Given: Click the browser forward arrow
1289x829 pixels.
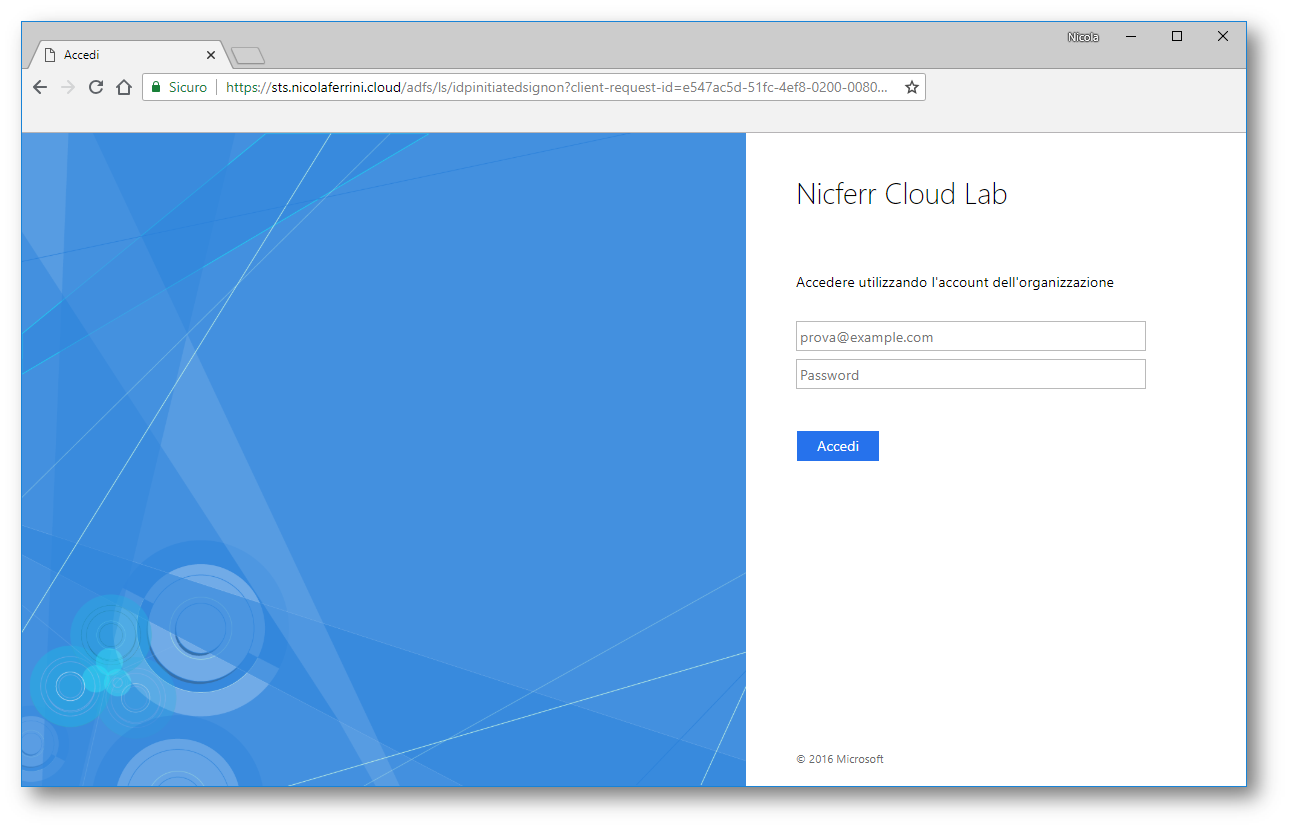Looking at the screenshot, I should [x=68, y=87].
